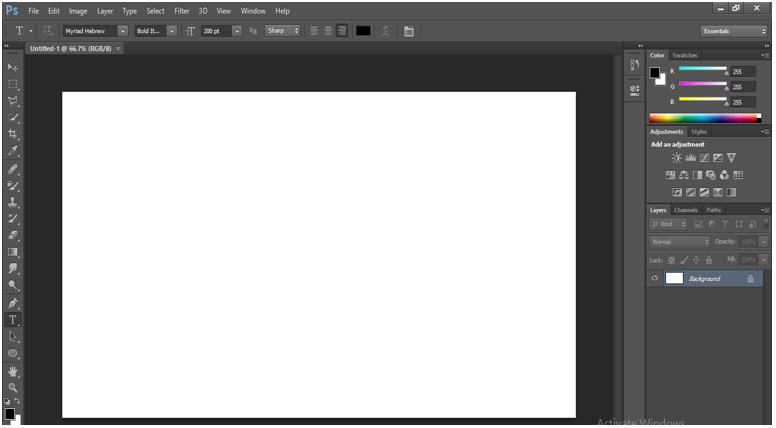Open the layer Opacity dropdown arrow

click(764, 242)
